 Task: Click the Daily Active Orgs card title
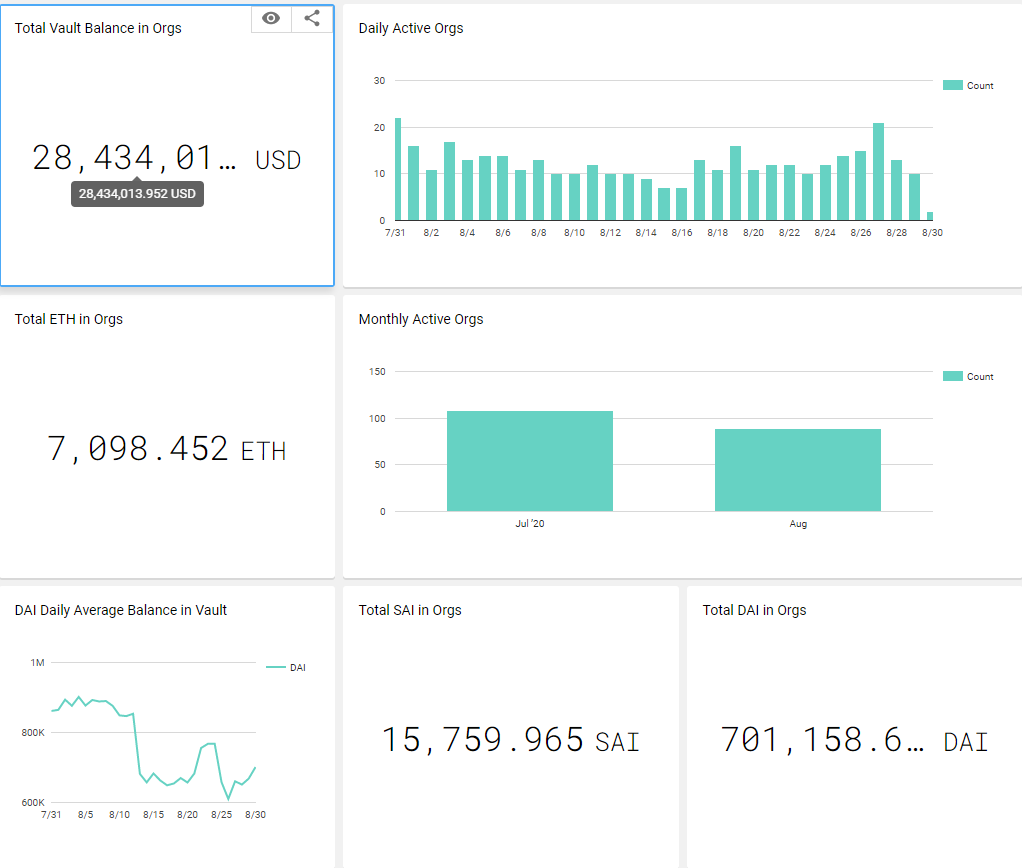(411, 28)
